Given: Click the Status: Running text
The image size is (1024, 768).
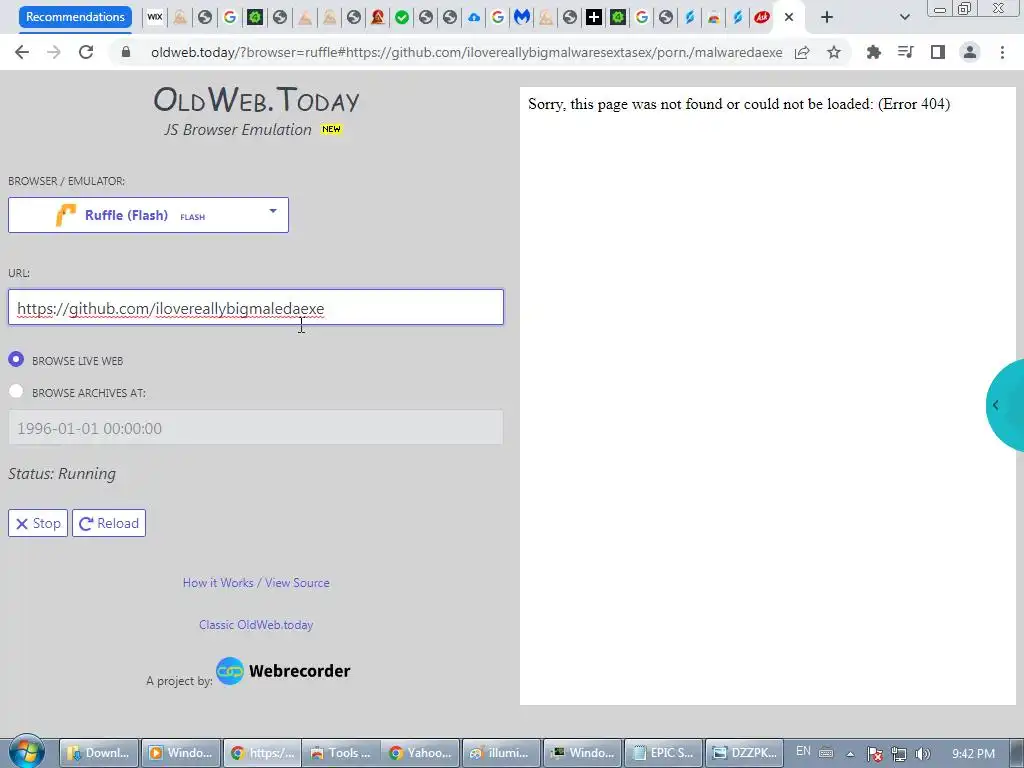Looking at the screenshot, I should (x=62, y=473).
